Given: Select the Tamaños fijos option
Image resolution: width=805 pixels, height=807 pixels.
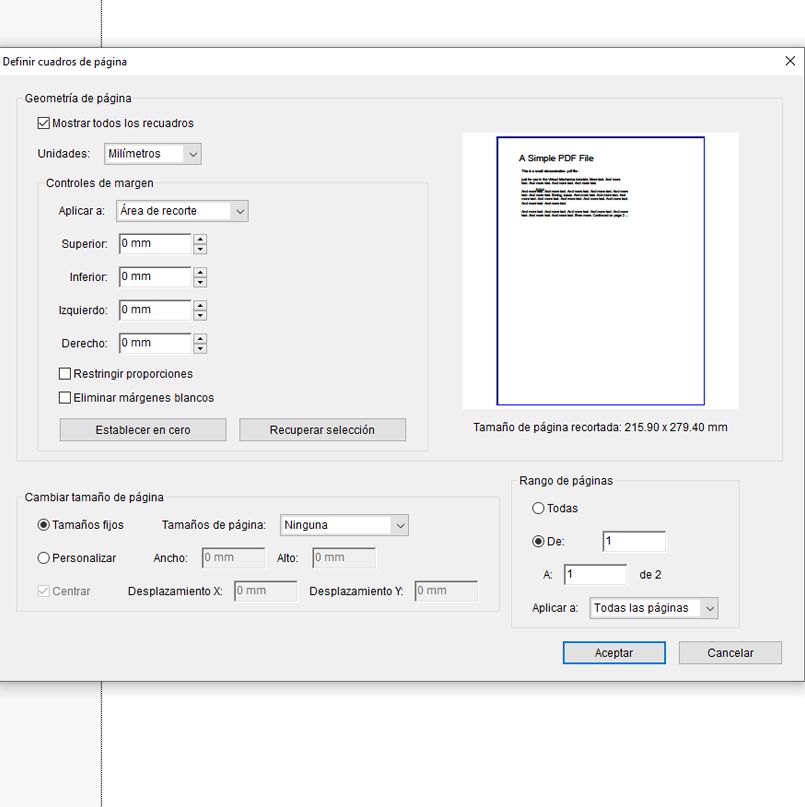Looking at the screenshot, I should click(x=42, y=525).
